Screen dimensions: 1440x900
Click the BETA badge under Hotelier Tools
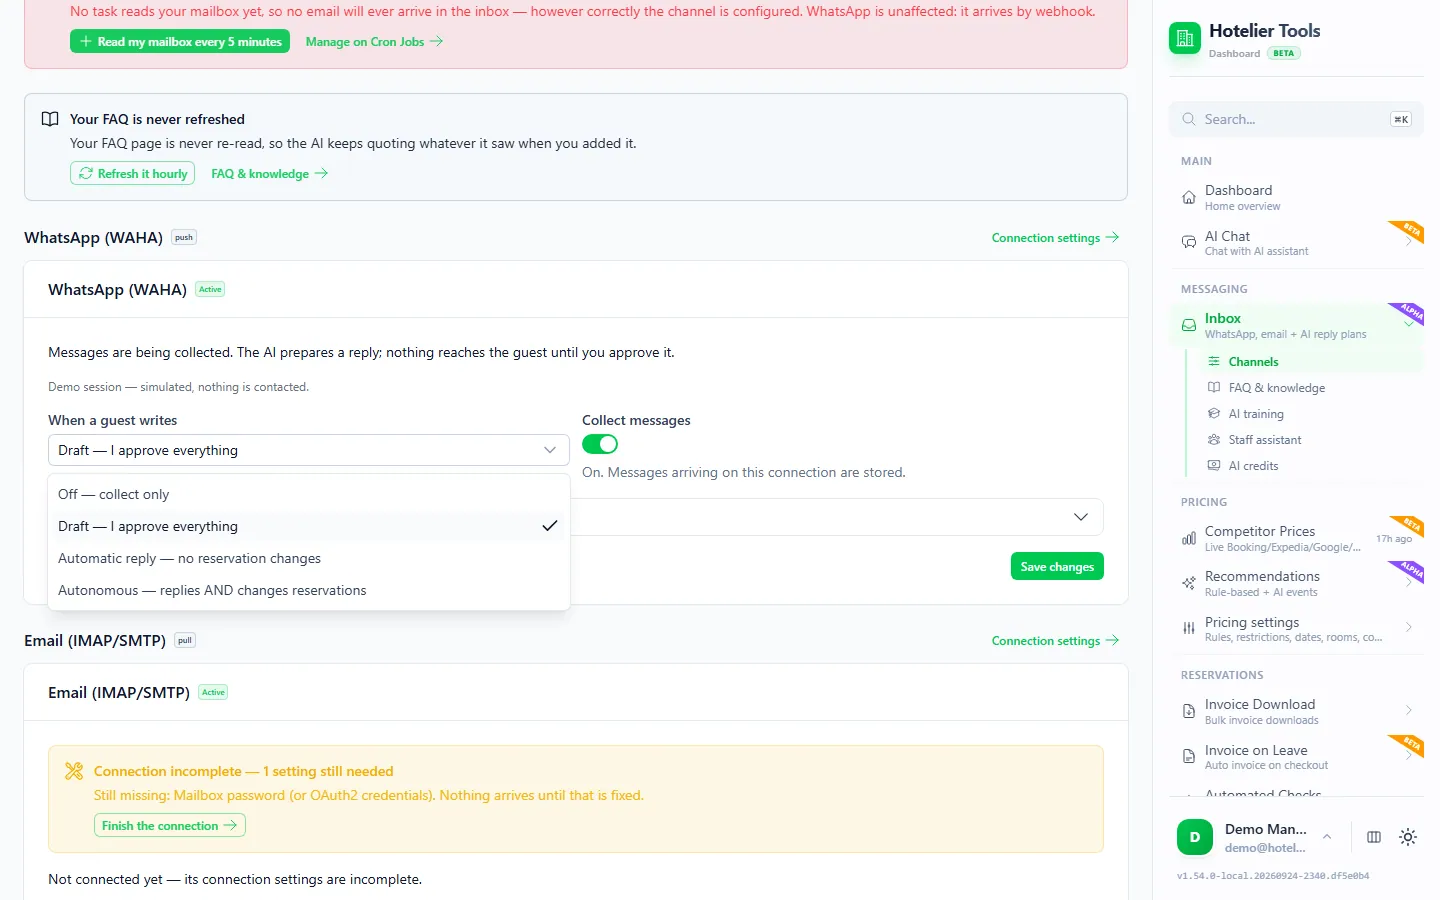tap(1284, 53)
